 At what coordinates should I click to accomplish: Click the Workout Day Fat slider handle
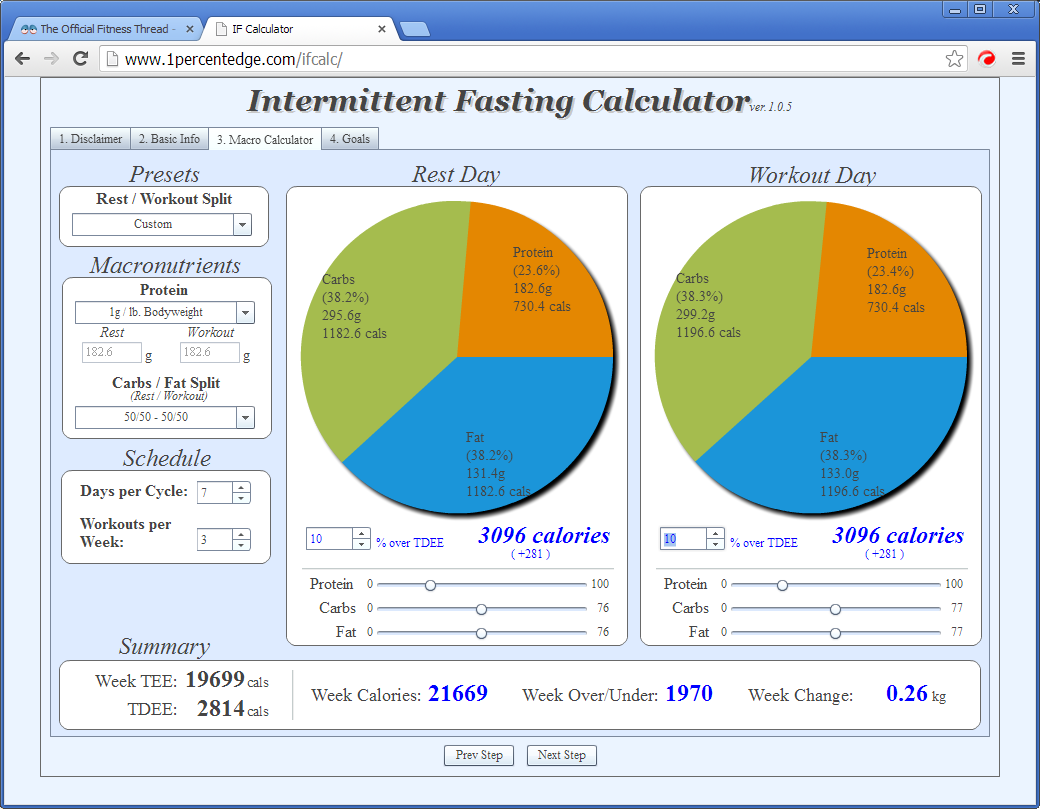click(836, 633)
